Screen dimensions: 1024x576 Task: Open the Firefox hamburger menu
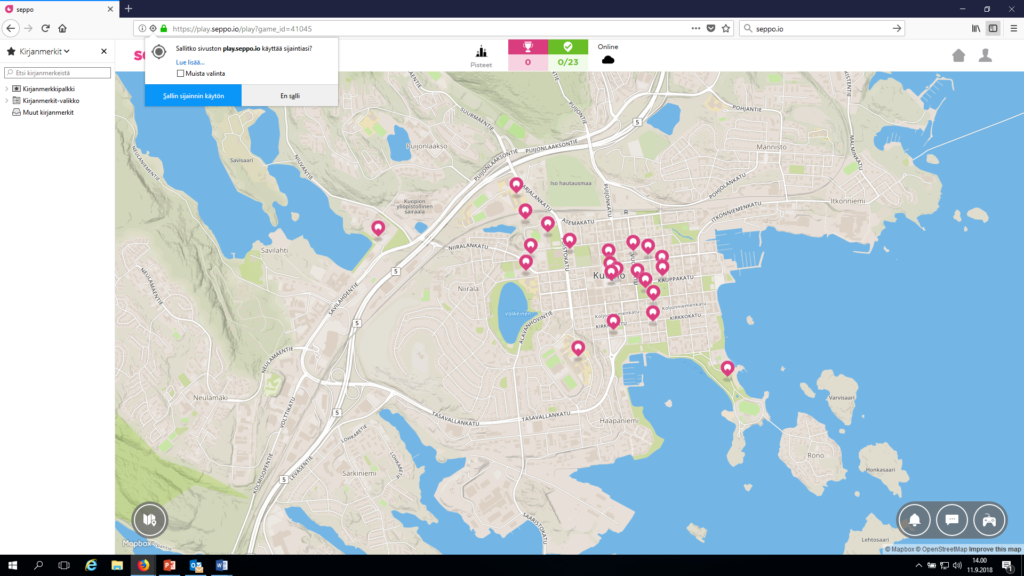[1012, 28]
